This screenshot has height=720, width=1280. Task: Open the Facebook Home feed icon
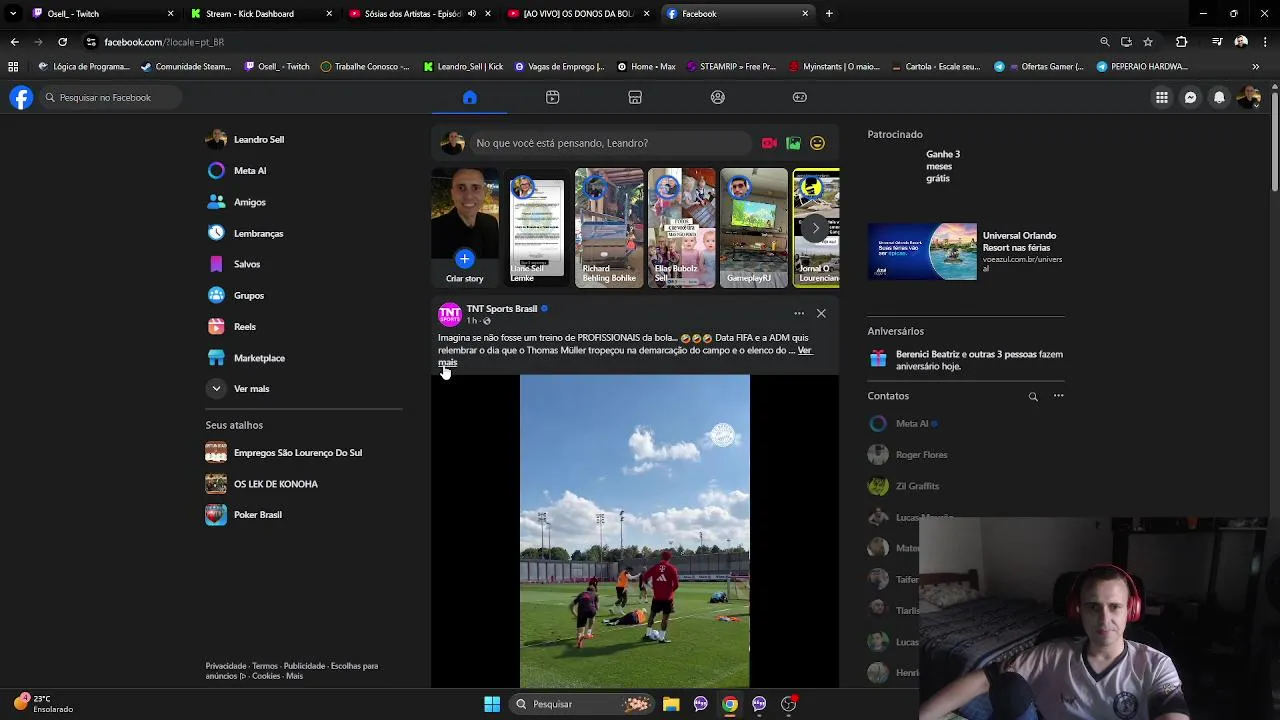point(469,97)
